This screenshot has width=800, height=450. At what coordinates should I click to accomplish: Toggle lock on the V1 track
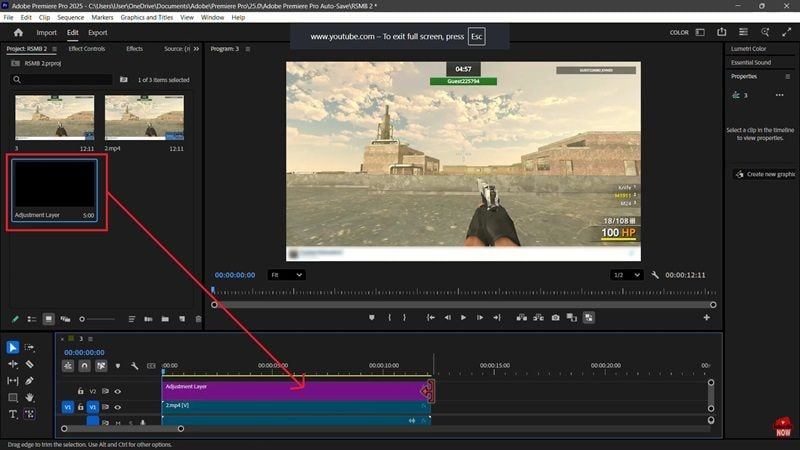pyautogui.click(x=81, y=407)
